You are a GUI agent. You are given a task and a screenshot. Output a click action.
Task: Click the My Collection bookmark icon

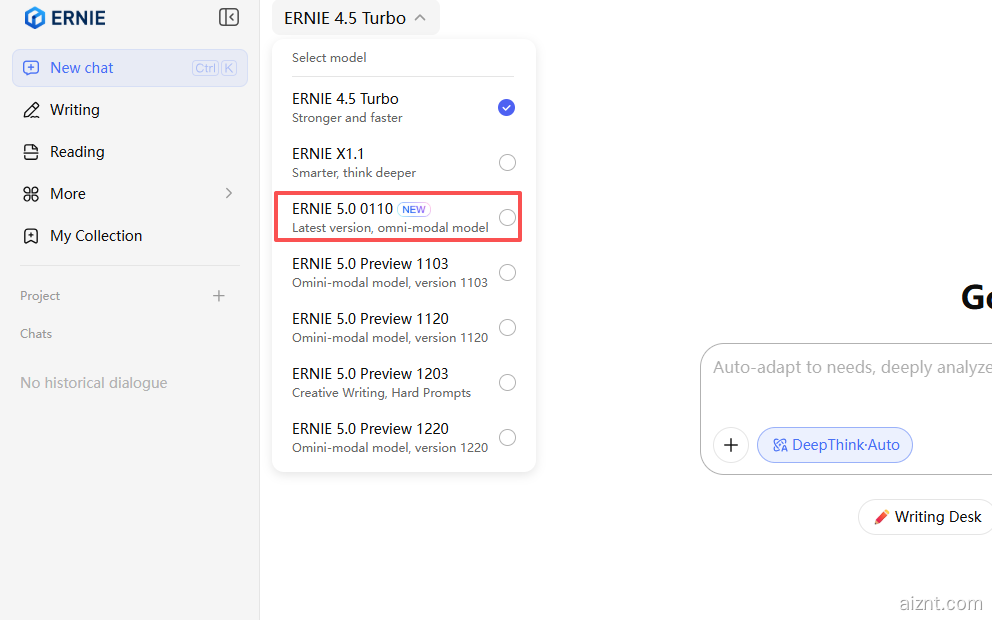[x=31, y=236]
